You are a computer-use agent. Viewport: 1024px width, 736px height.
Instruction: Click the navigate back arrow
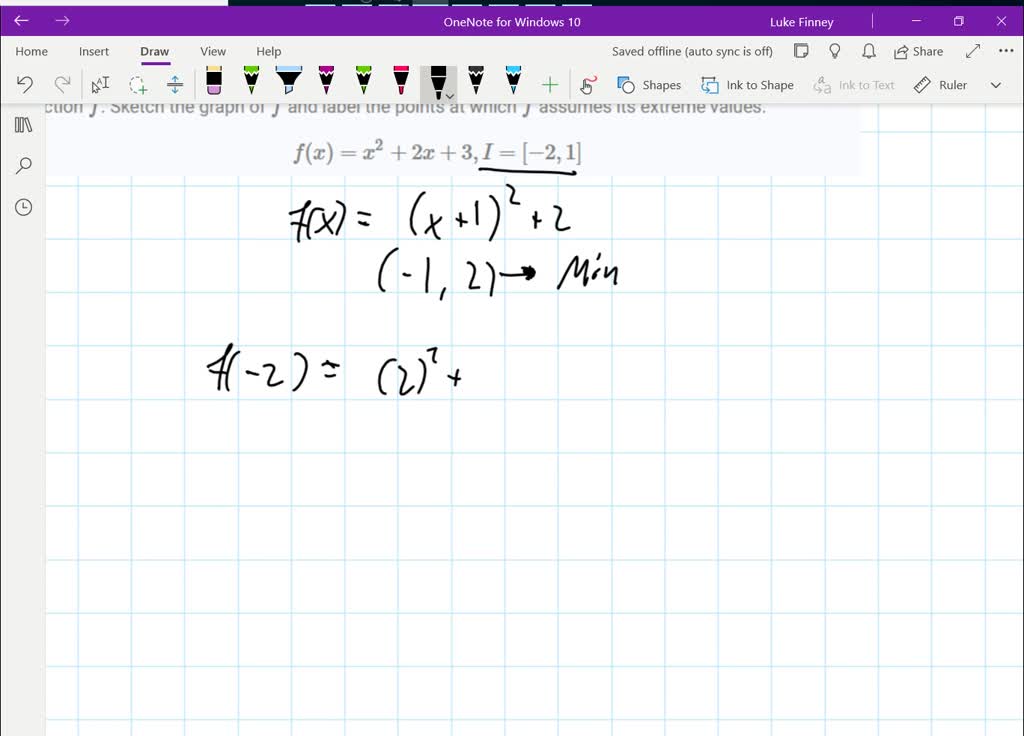(21, 19)
